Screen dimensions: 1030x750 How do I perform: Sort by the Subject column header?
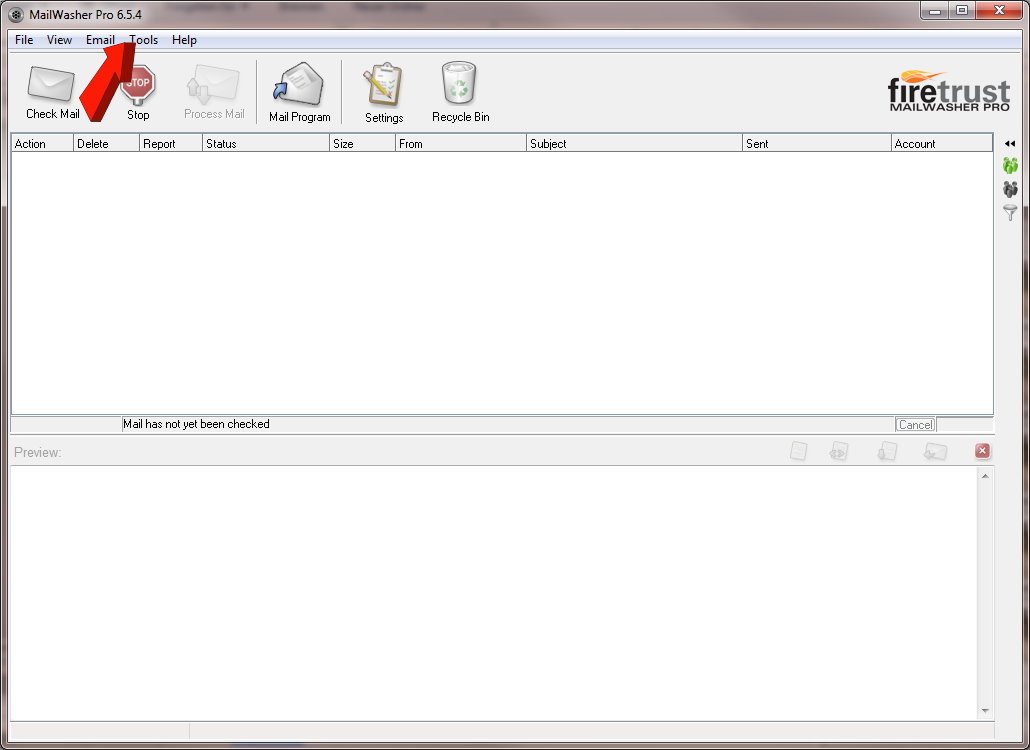tap(634, 143)
